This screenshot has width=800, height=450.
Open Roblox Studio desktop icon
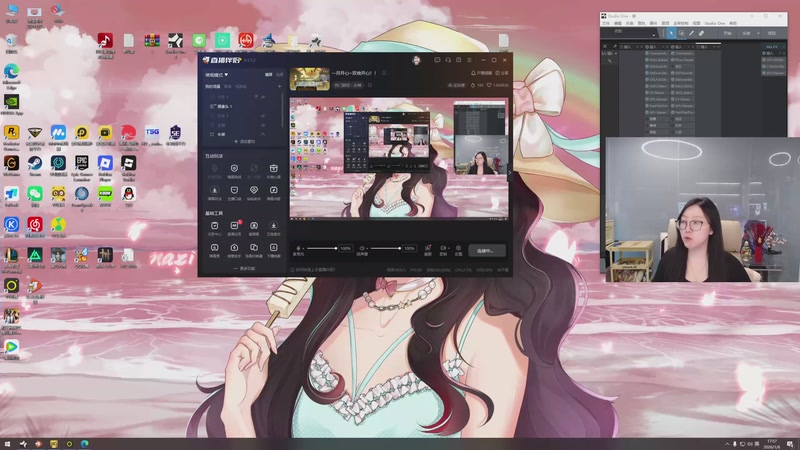pos(129,165)
